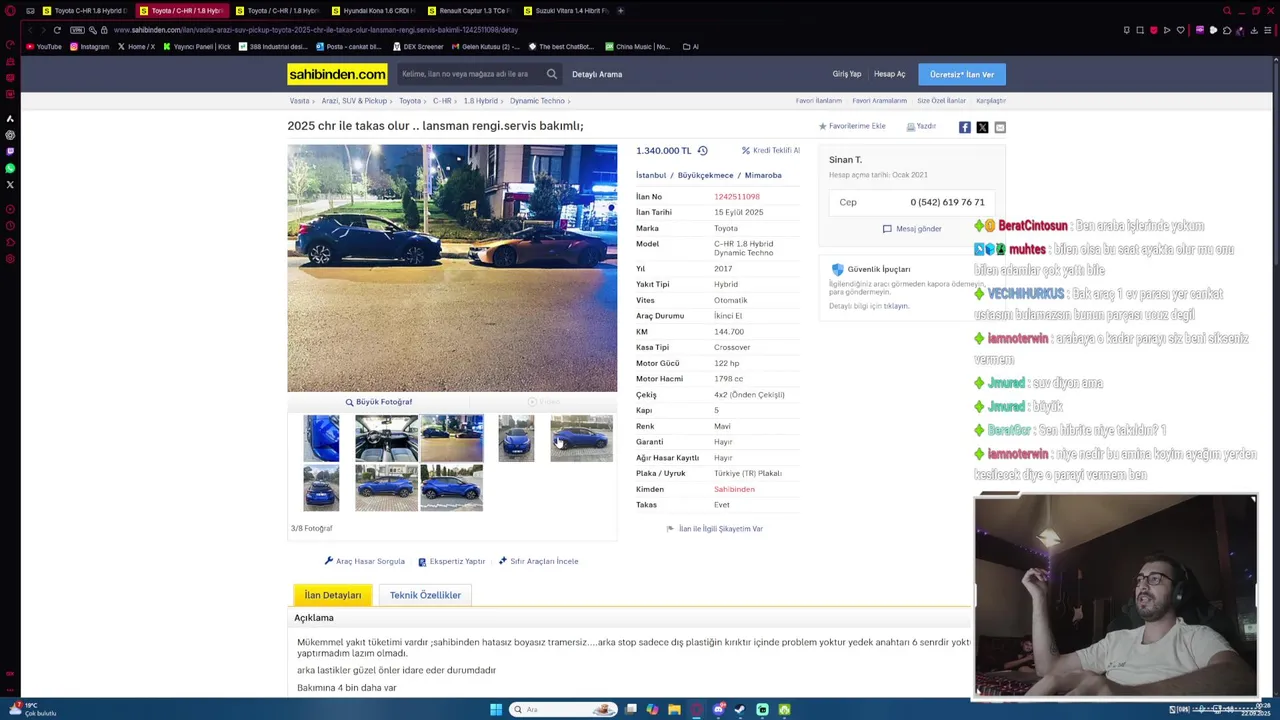Image resolution: width=1280 pixels, height=720 pixels.
Task: Click 1.8 Hybrid breadcrumb
Action: click(481, 101)
